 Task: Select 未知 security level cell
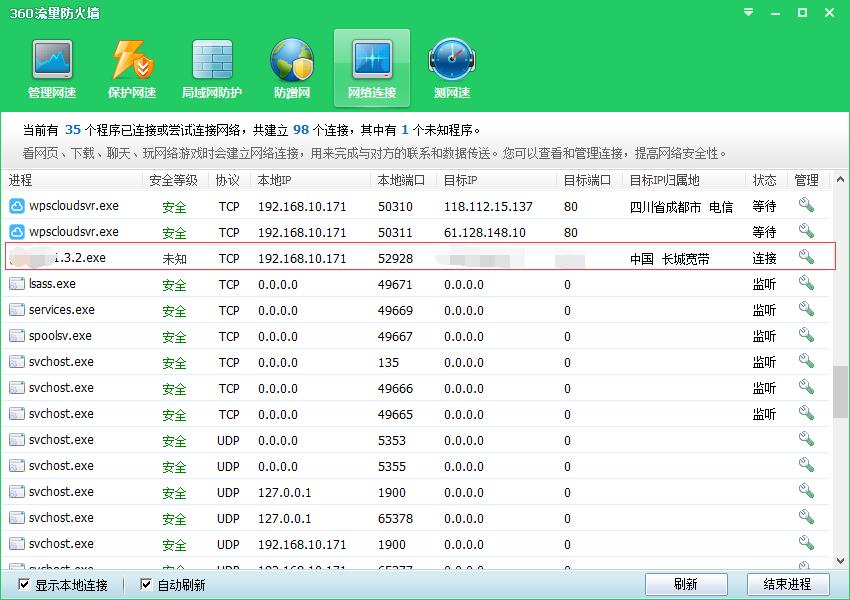coord(175,259)
